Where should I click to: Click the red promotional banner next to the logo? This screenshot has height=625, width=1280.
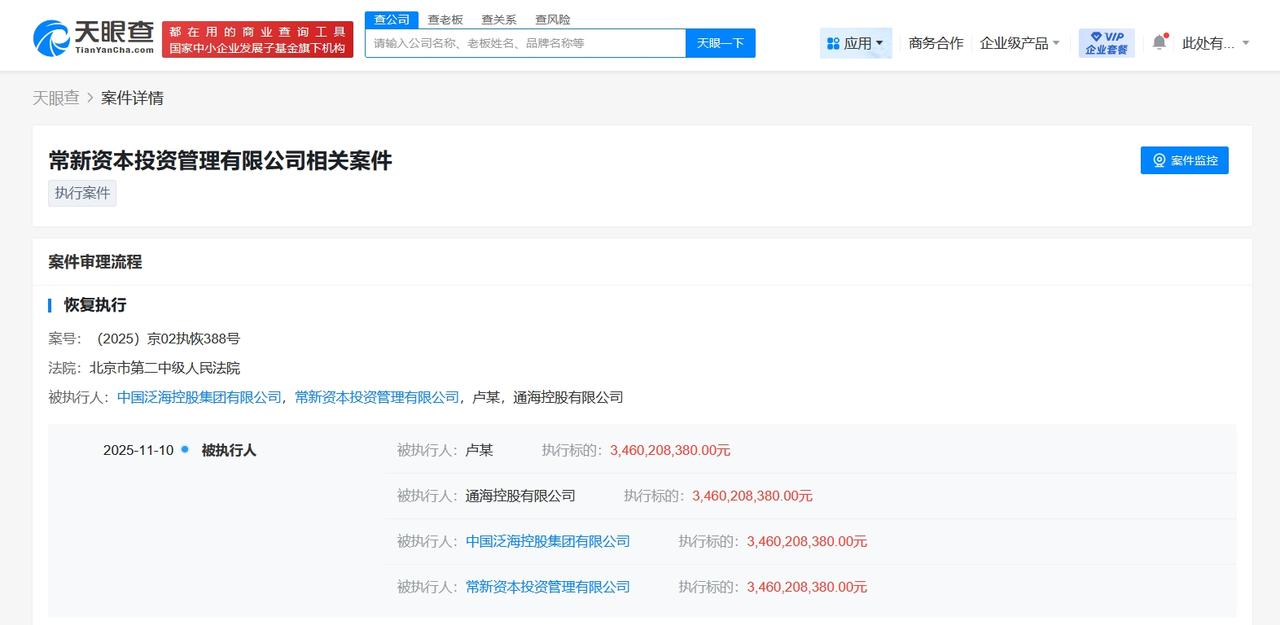257,35
